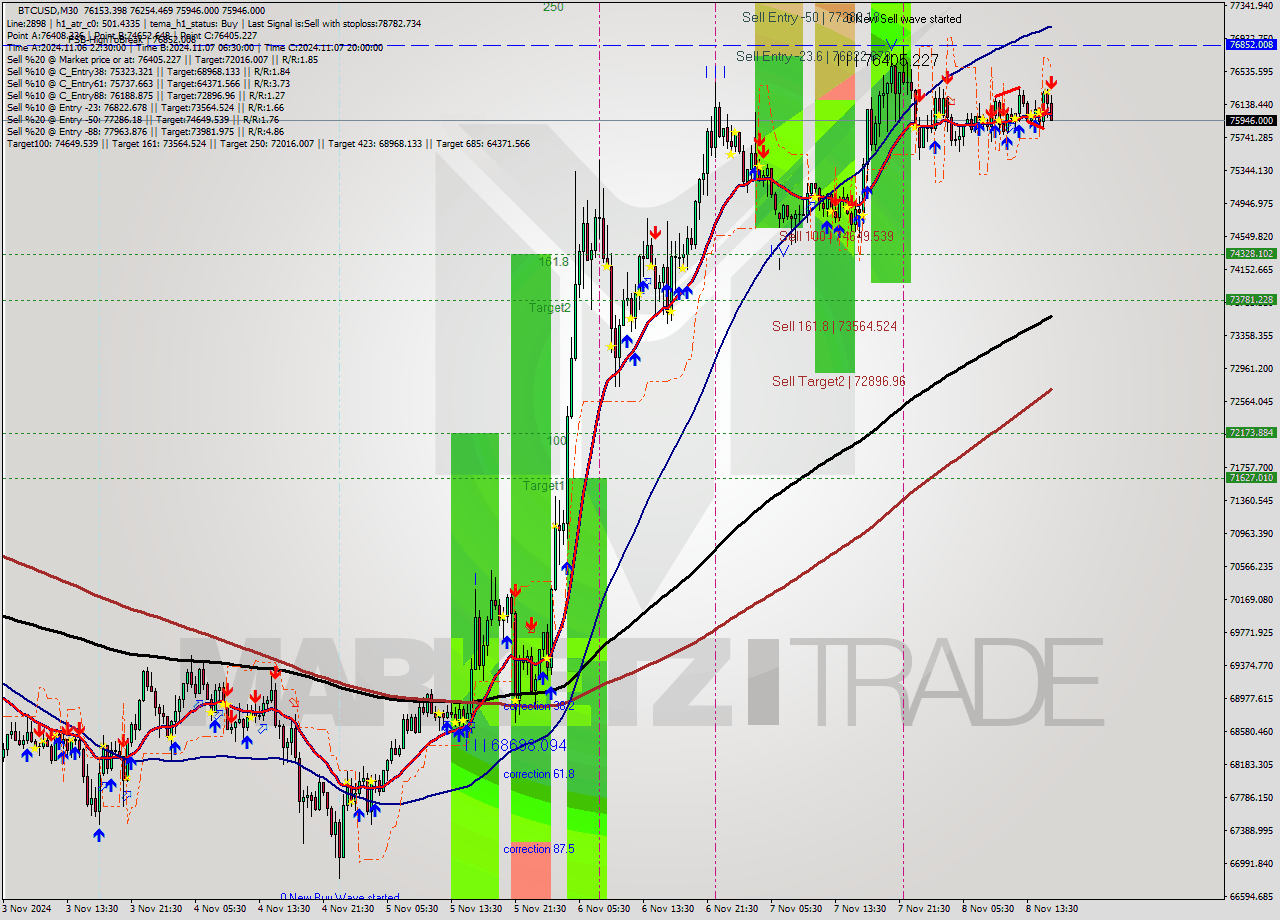Select the 'Target100: 74649.539' targets line
Viewport: 1280px width, 920px height.
tap(268, 144)
